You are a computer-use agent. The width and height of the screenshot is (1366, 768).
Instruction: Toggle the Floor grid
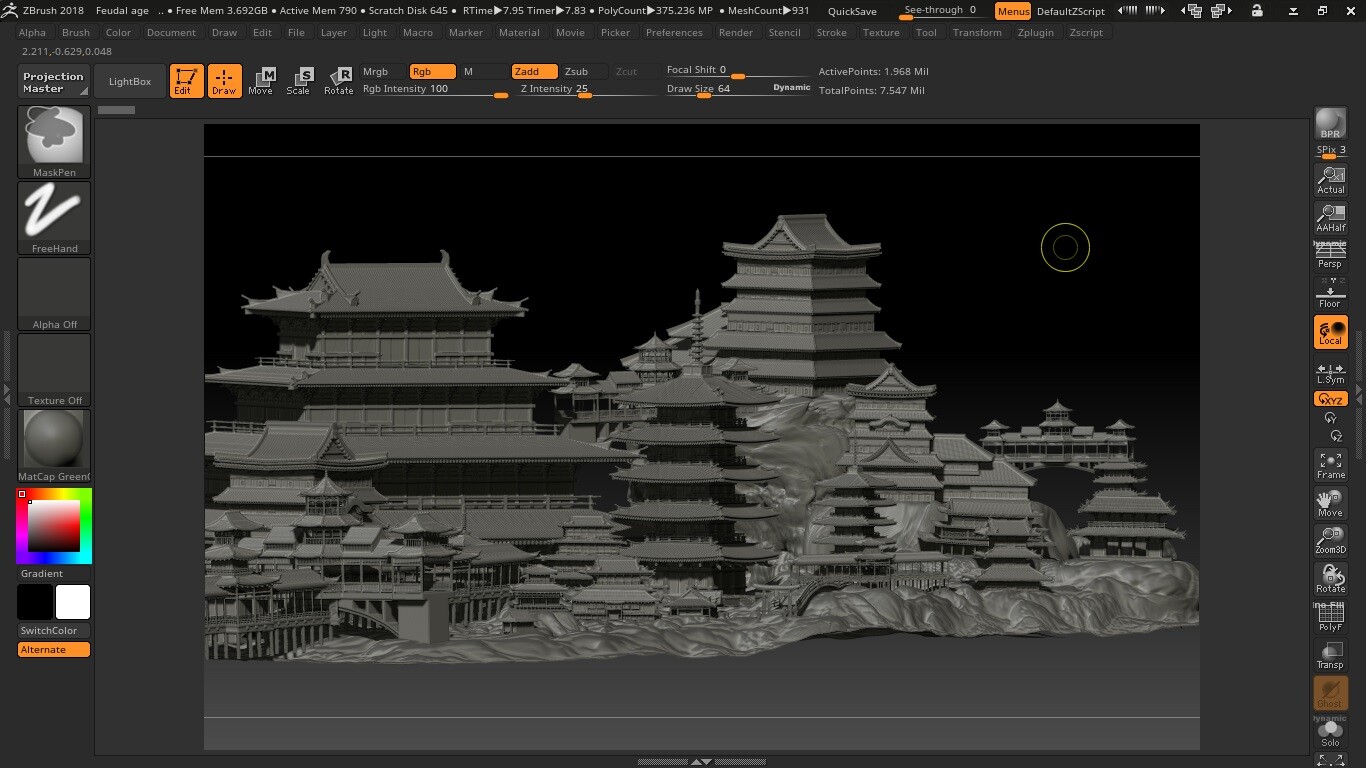(1330, 294)
